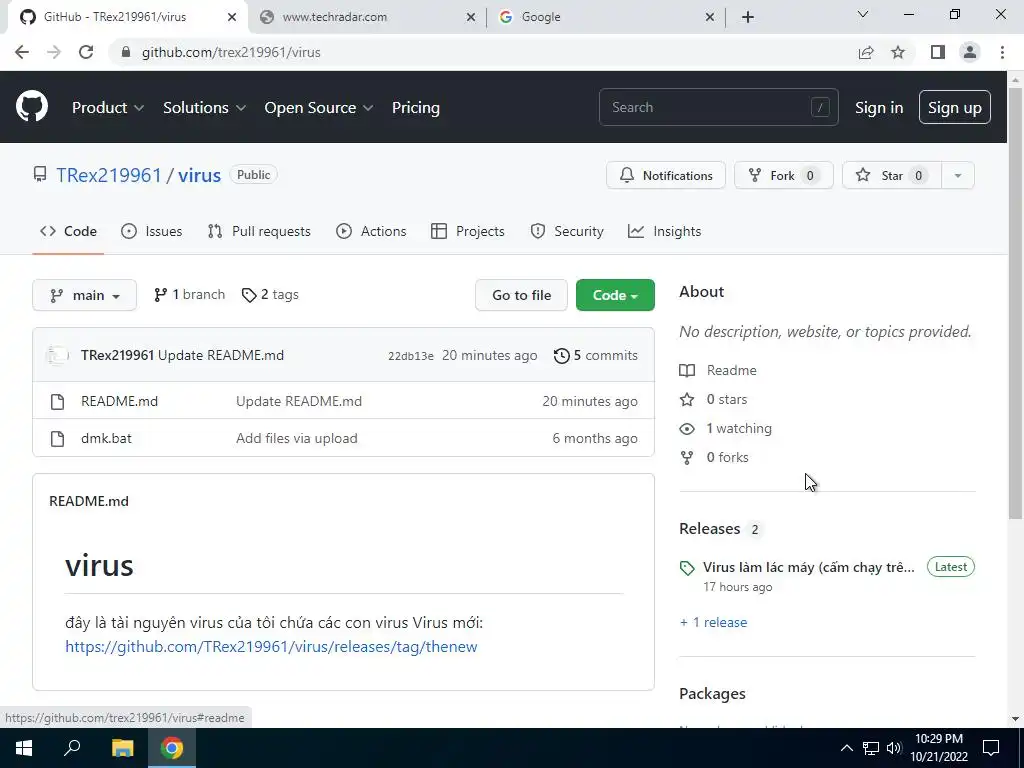
Task: Click the Go to file button
Action: point(521,295)
